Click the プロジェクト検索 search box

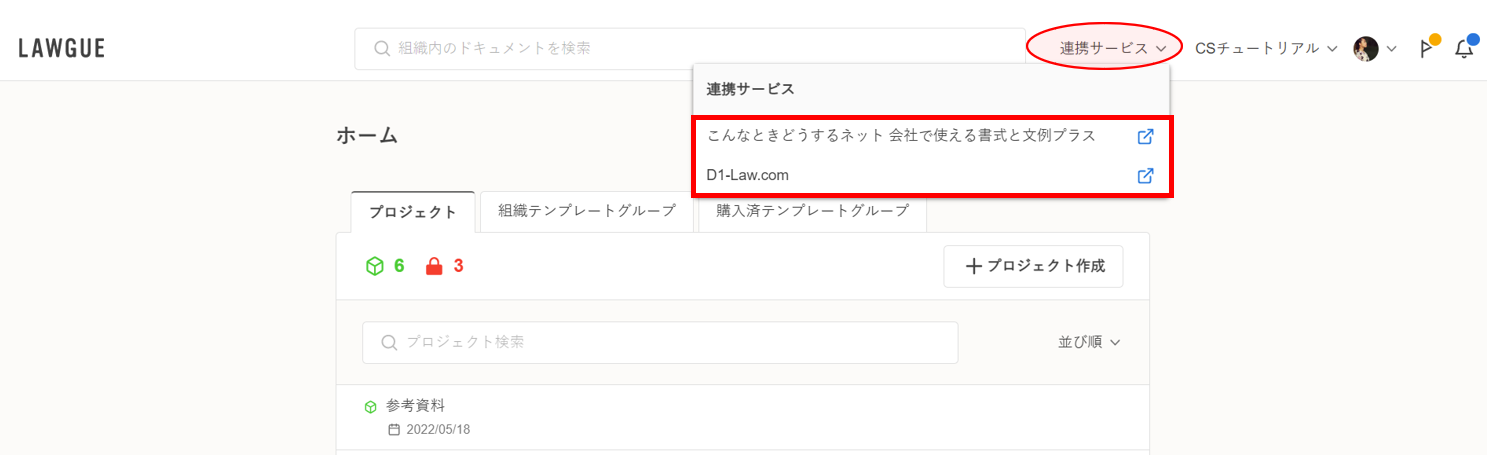pyautogui.click(x=660, y=342)
